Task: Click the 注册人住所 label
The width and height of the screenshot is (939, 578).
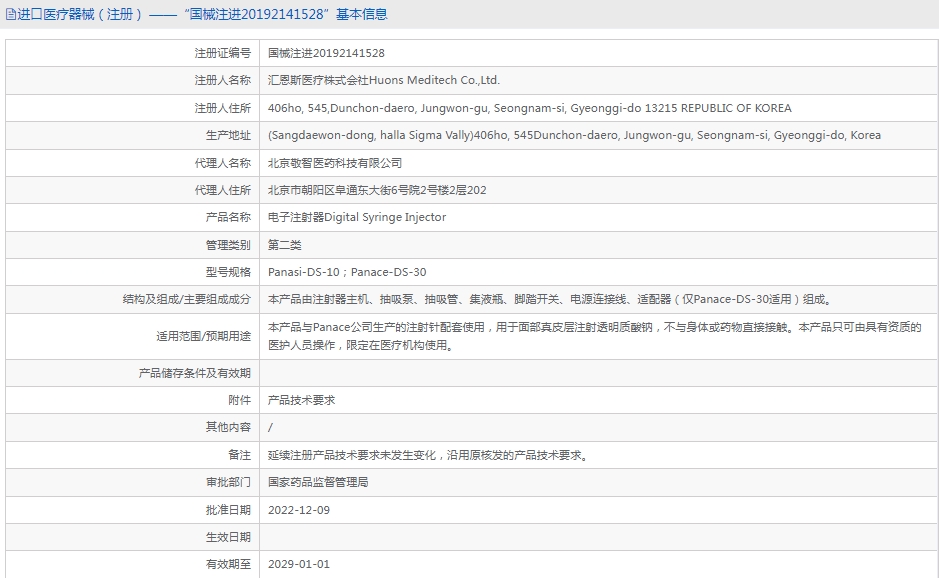Action: click(x=223, y=108)
